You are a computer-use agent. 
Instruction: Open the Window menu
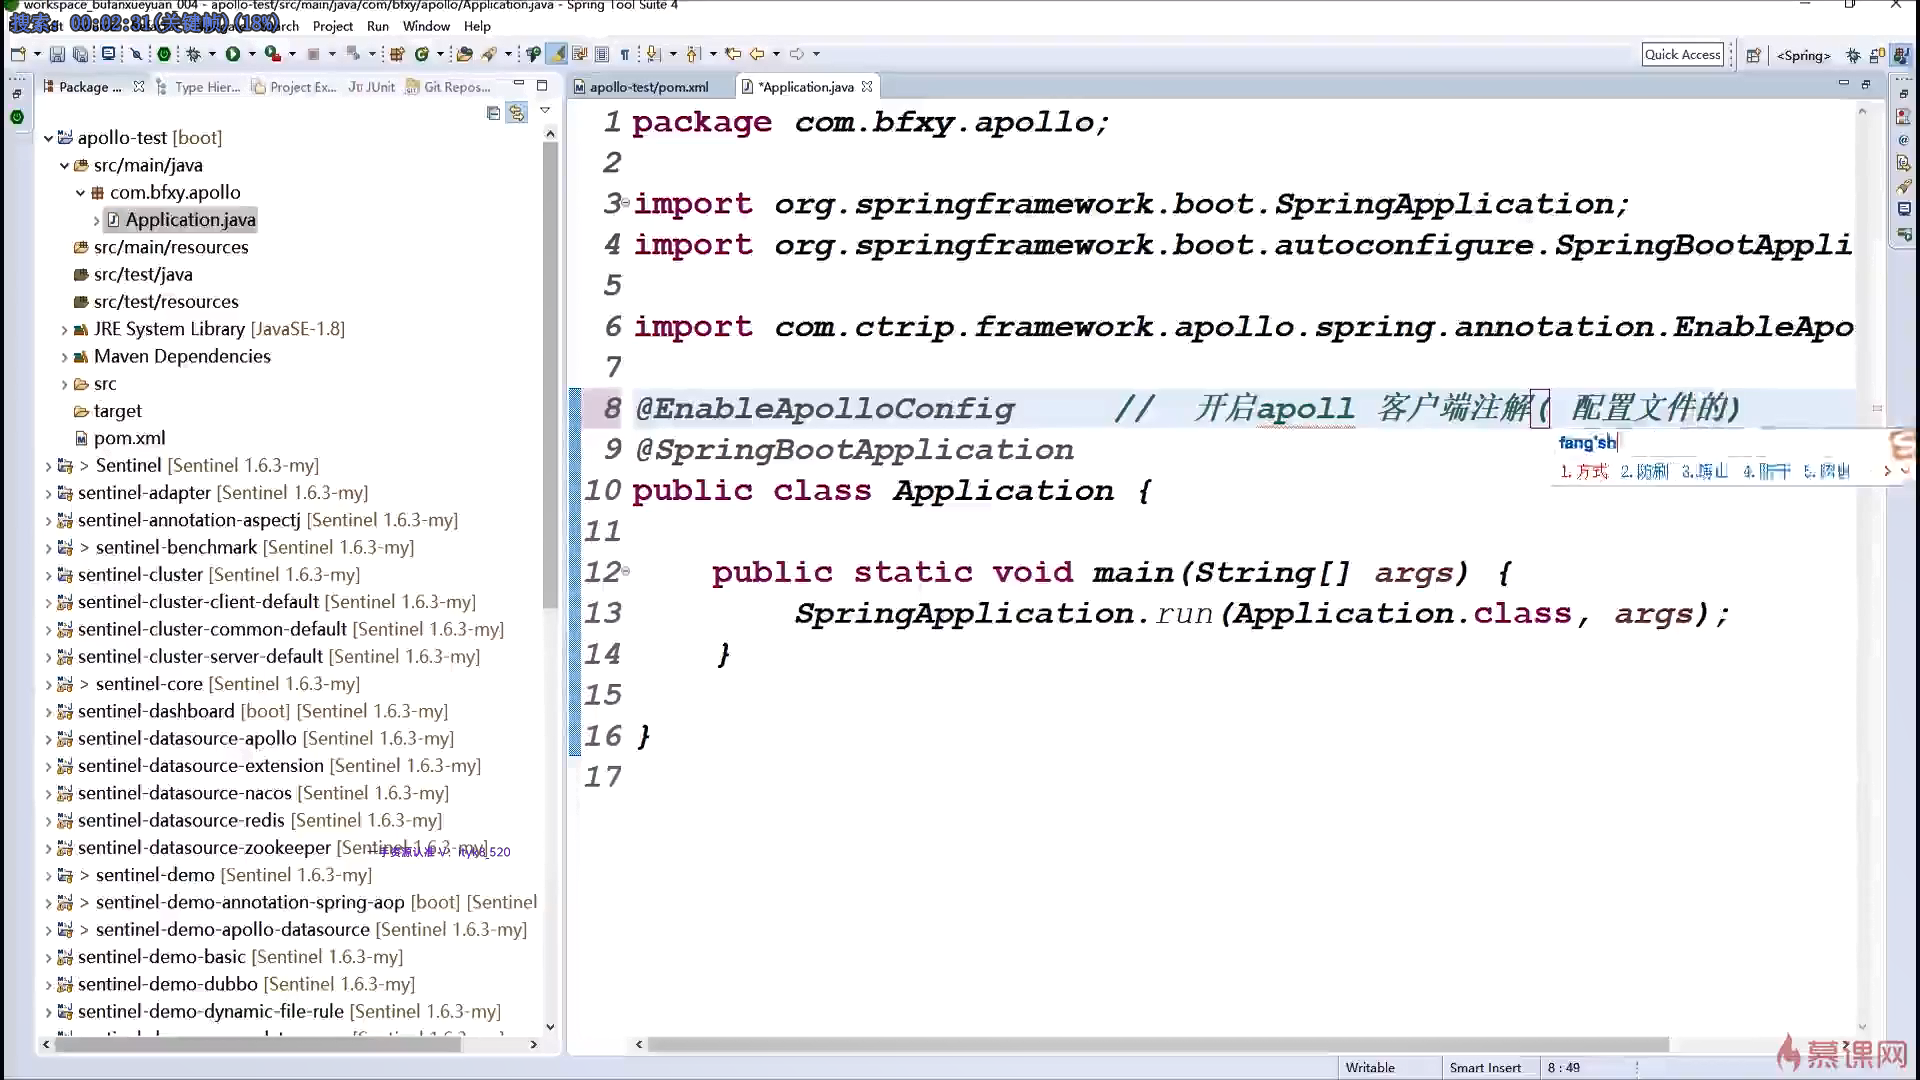(x=426, y=26)
